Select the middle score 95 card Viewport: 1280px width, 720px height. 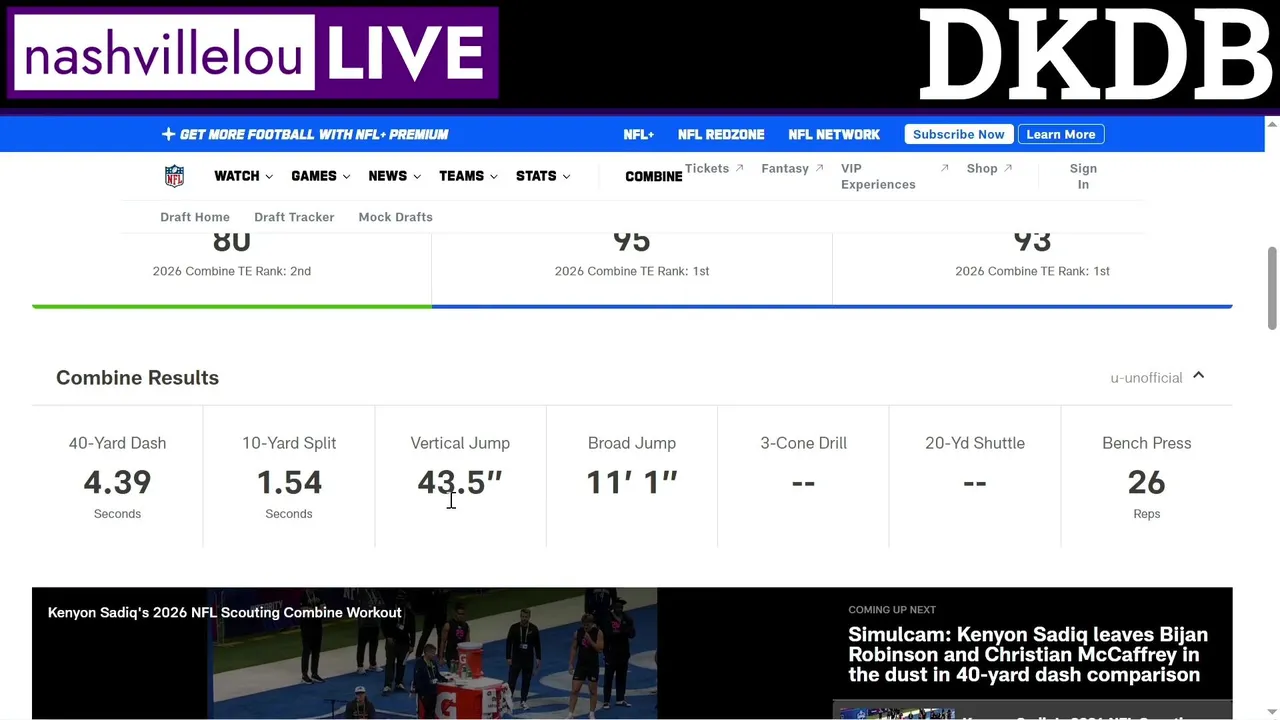[632, 268]
